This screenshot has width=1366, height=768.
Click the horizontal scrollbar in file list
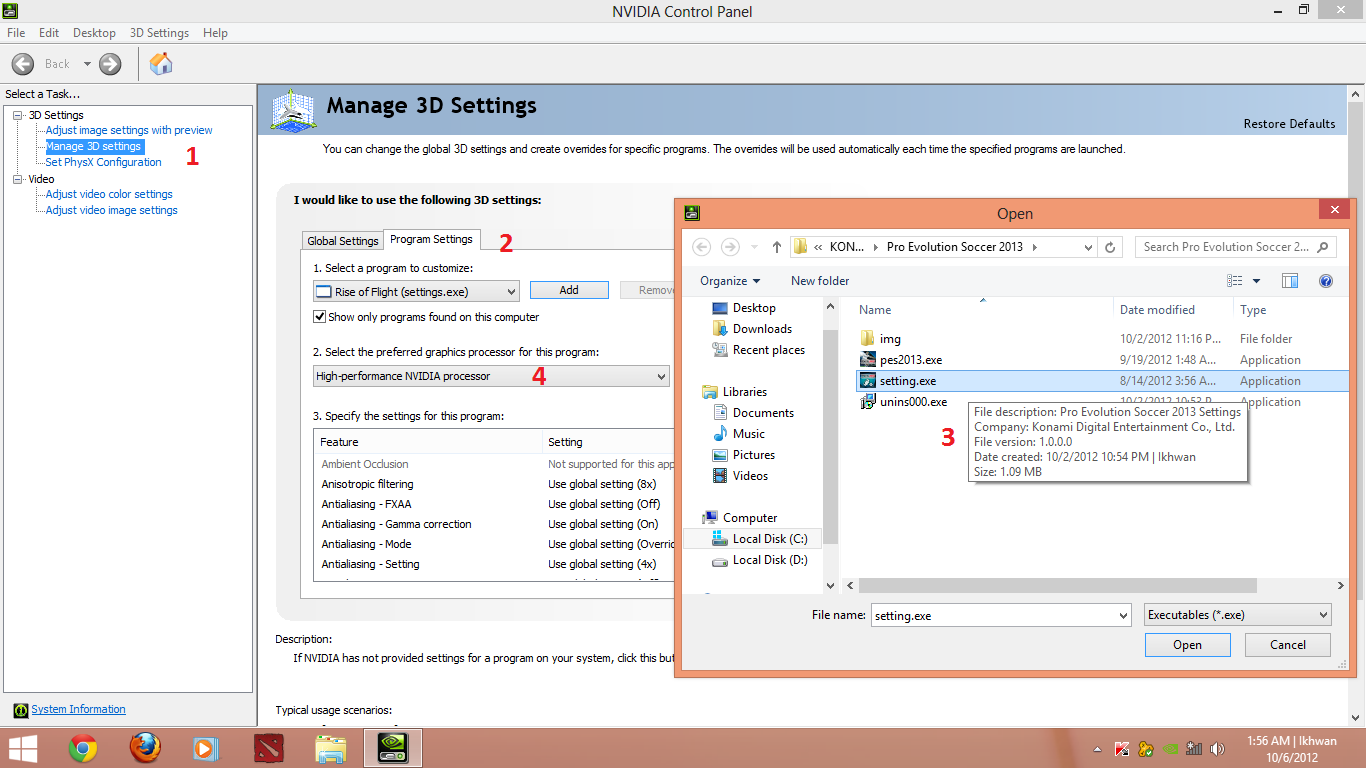click(x=1050, y=586)
